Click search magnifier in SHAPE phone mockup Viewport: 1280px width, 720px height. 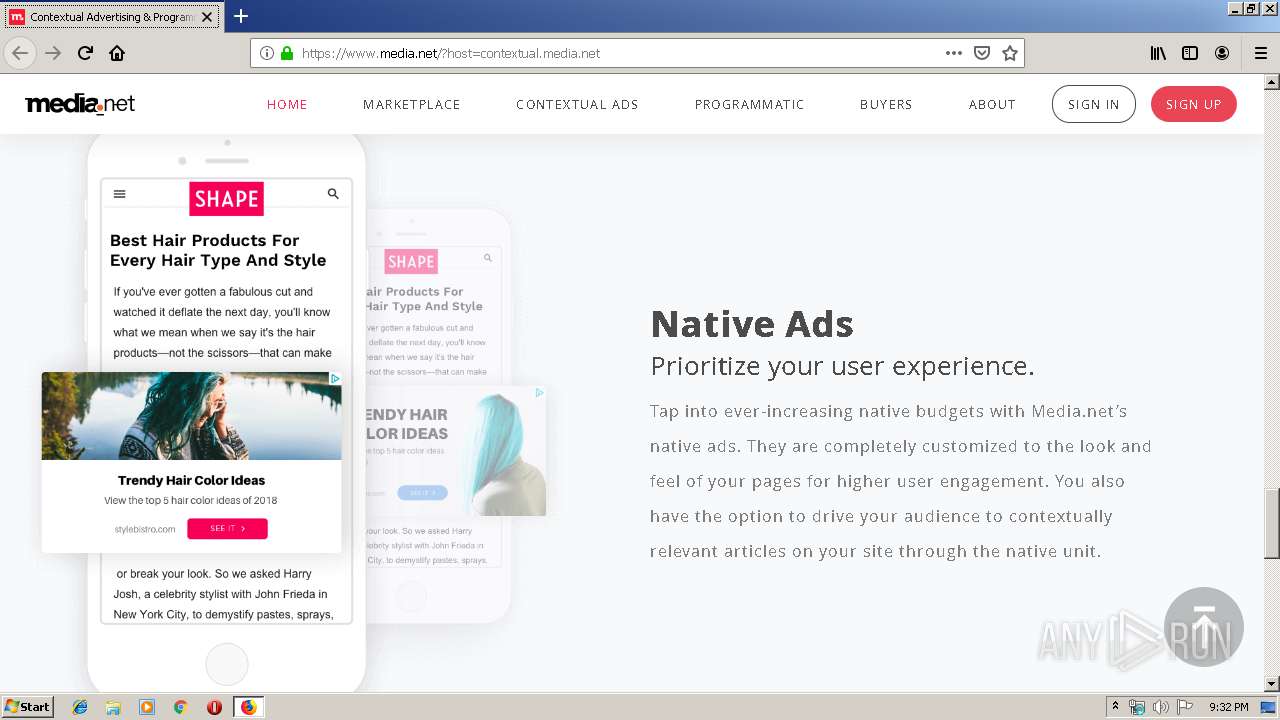(333, 194)
